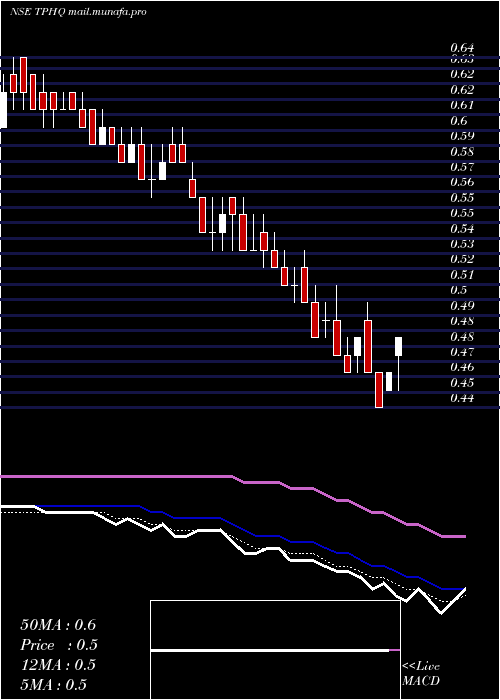Screen dimensions: 500x700
Task: Click inside the MACD histogram box
Action: click(x=275, y=650)
